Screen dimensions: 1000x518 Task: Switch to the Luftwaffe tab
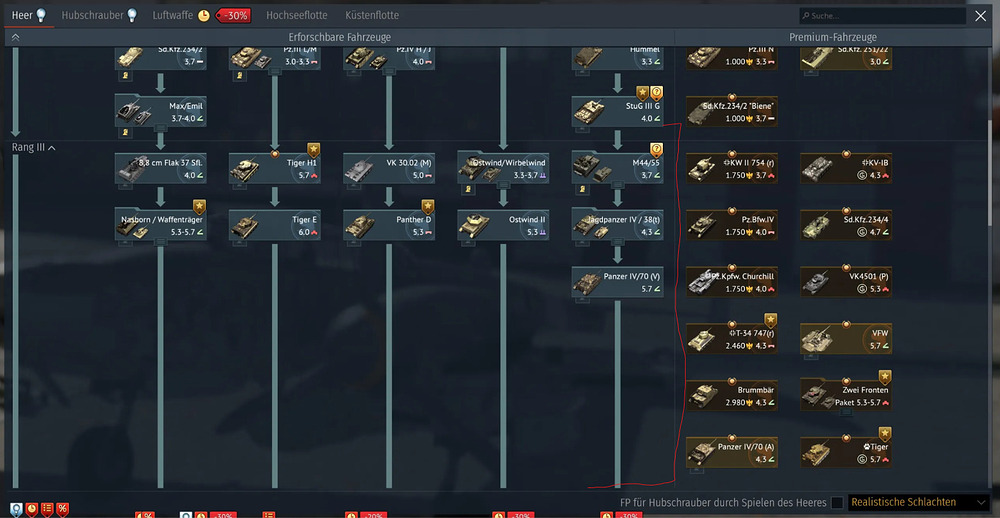coord(173,15)
